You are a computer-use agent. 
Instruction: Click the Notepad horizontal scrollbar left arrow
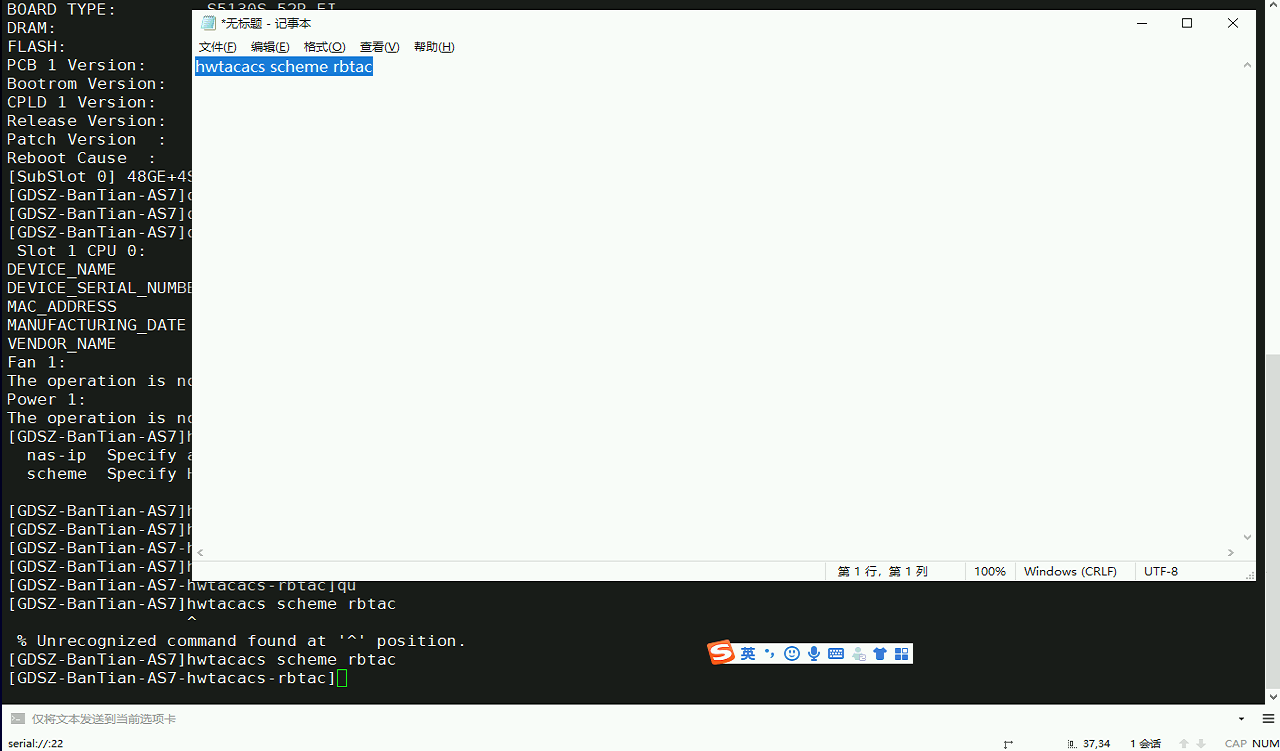200,552
